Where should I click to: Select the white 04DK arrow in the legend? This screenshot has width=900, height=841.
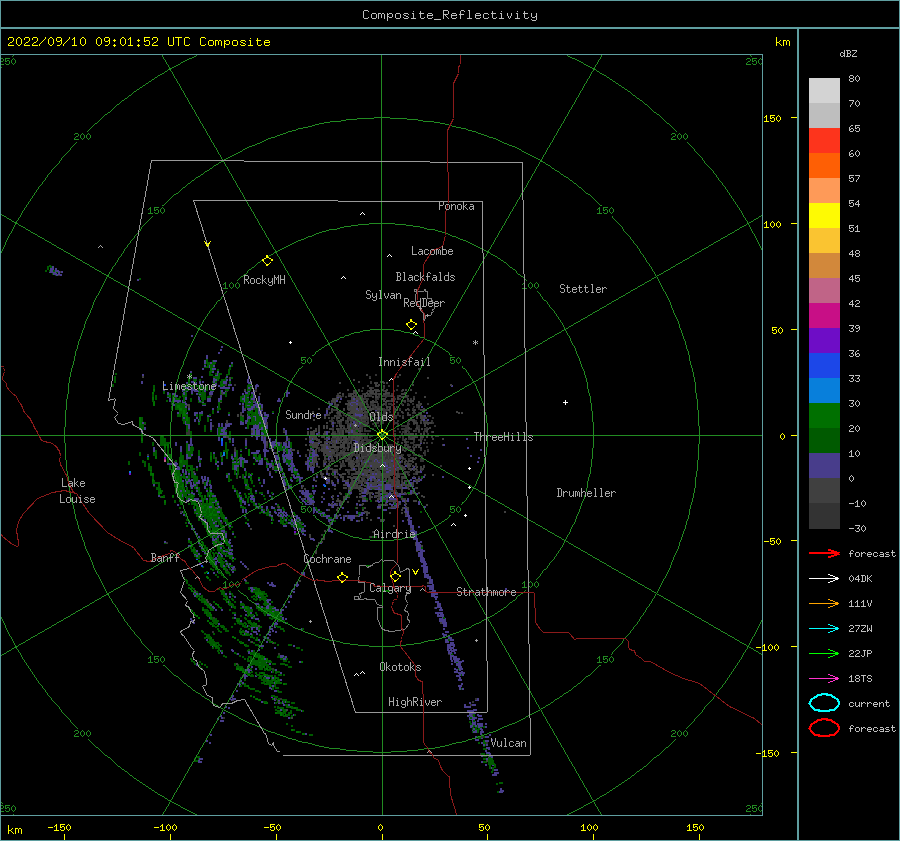824,578
